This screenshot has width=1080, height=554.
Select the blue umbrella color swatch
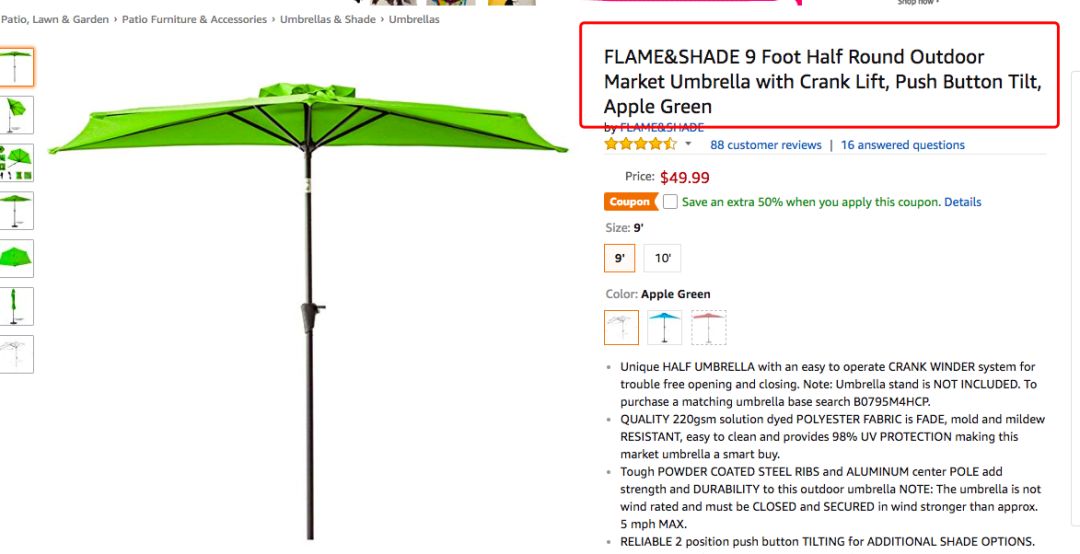[x=664, y=327]
